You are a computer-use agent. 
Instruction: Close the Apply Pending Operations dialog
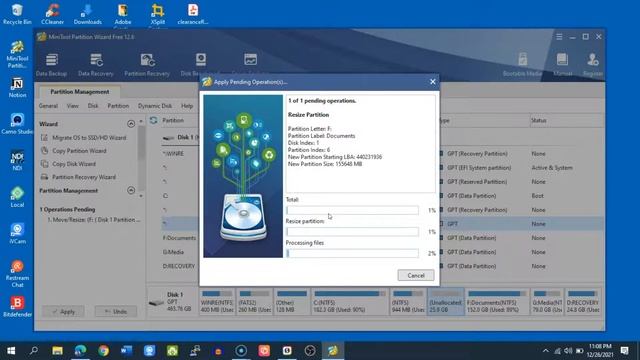point(433,82)
